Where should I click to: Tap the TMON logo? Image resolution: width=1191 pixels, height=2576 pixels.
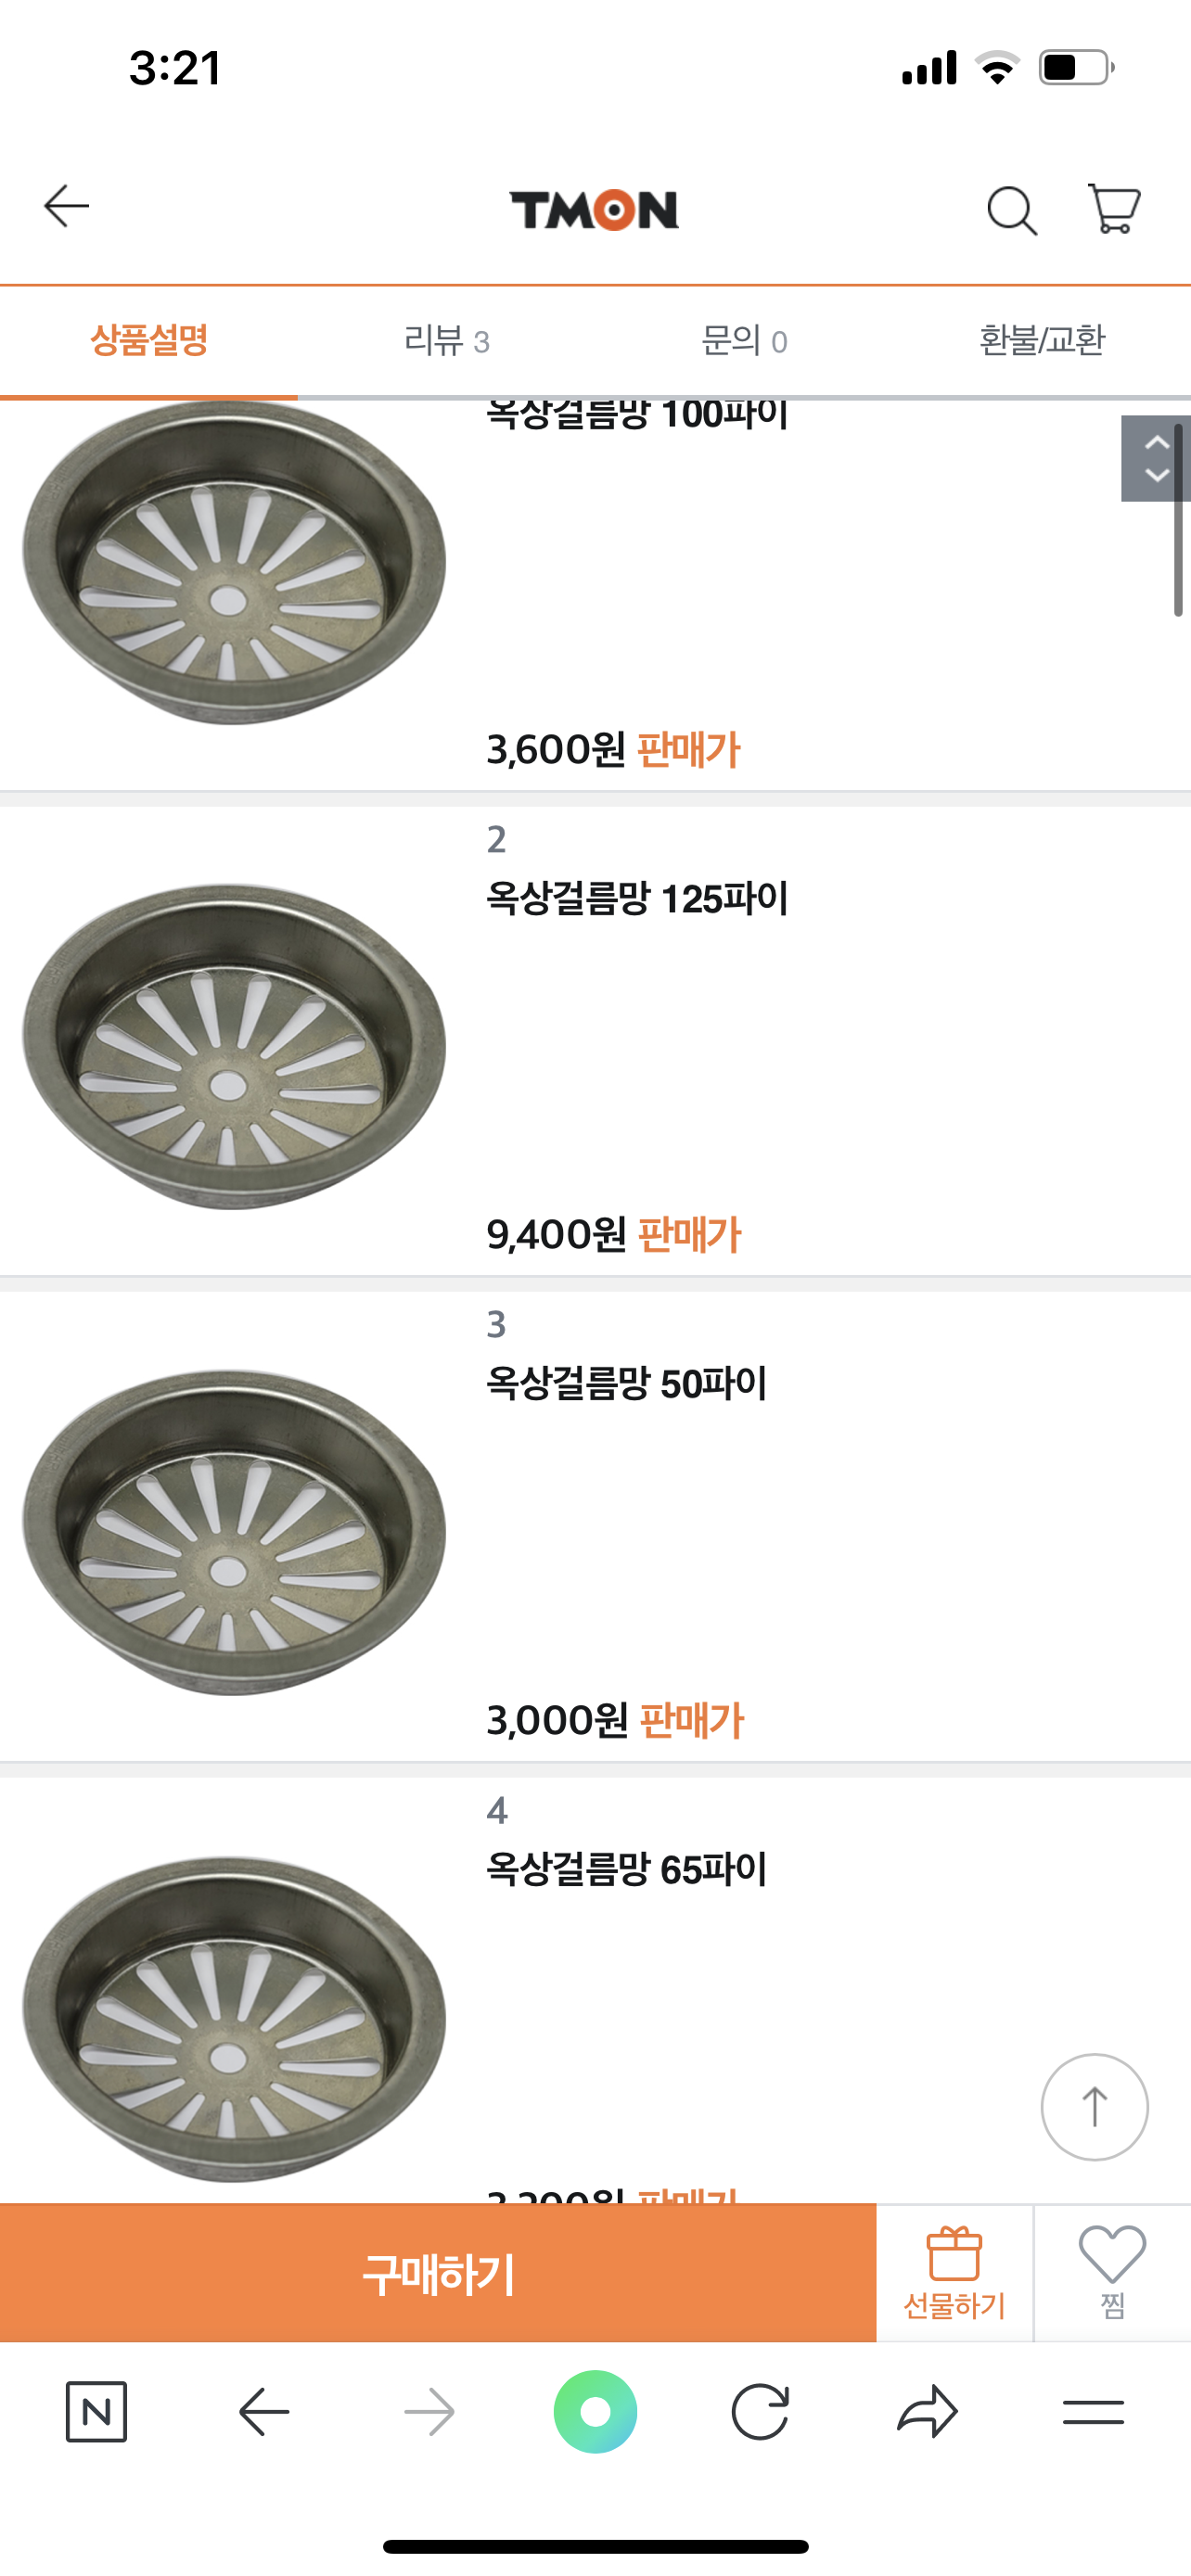click(594, 210)
